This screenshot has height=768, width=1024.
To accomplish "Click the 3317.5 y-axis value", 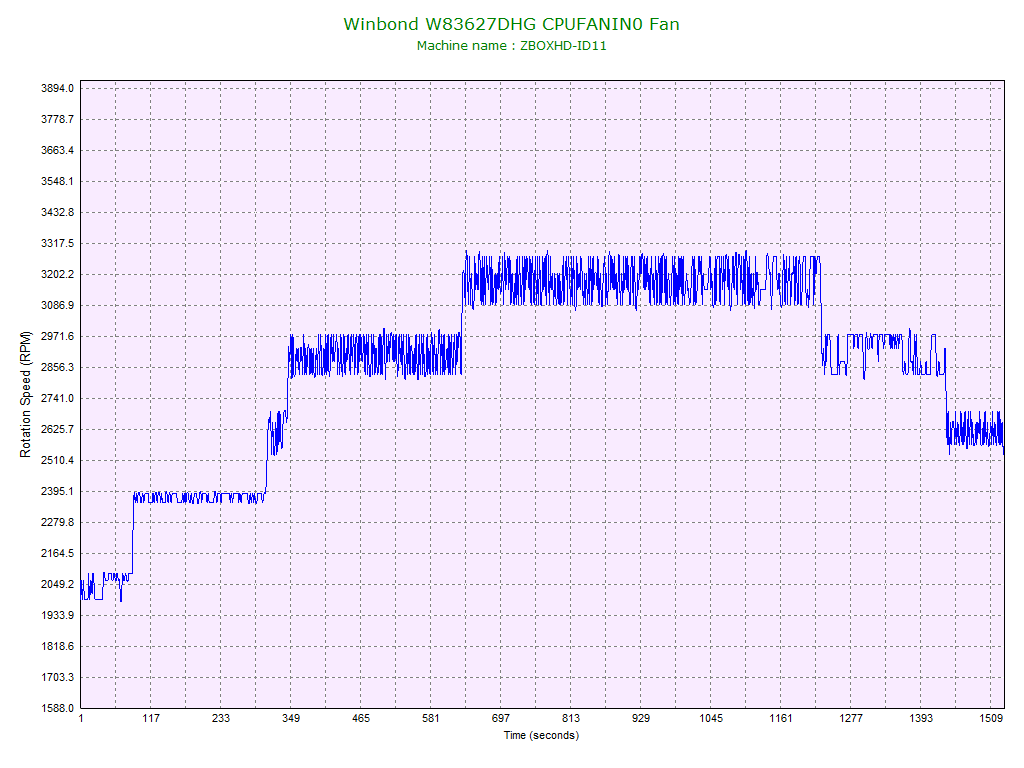I will coord(57,244).
